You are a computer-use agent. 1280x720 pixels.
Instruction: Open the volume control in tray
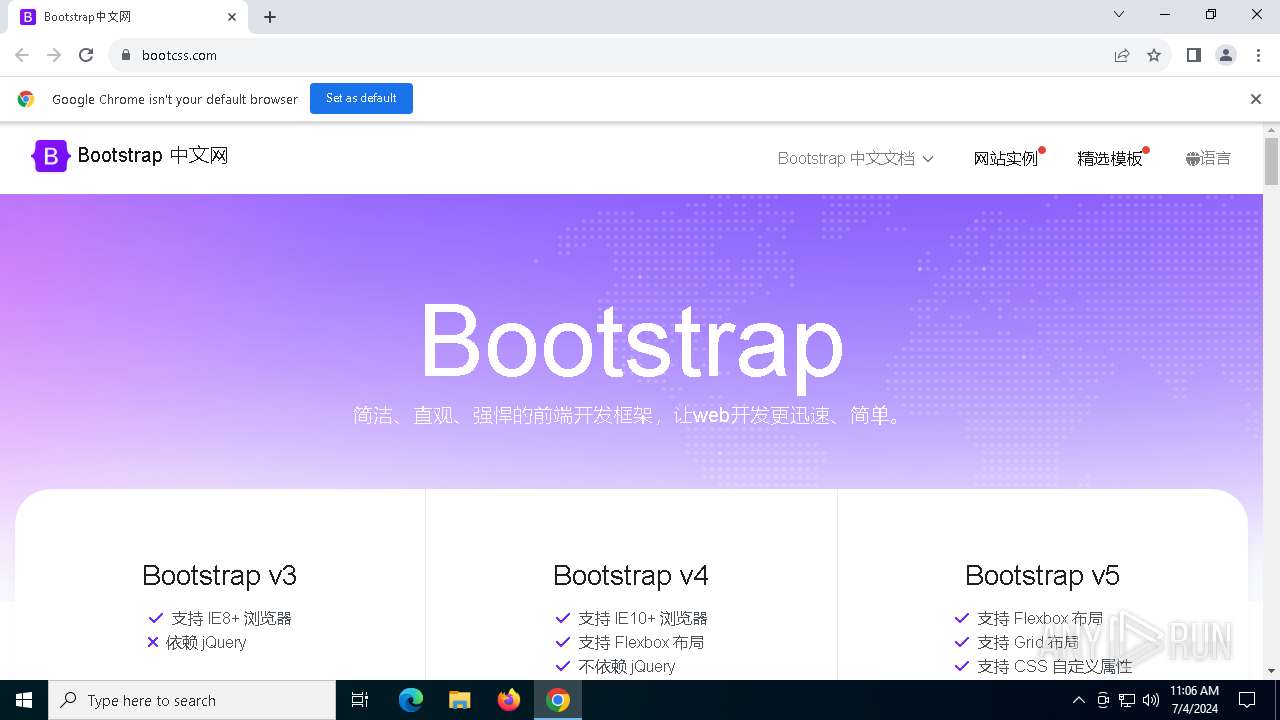(x=1150, y=700)
